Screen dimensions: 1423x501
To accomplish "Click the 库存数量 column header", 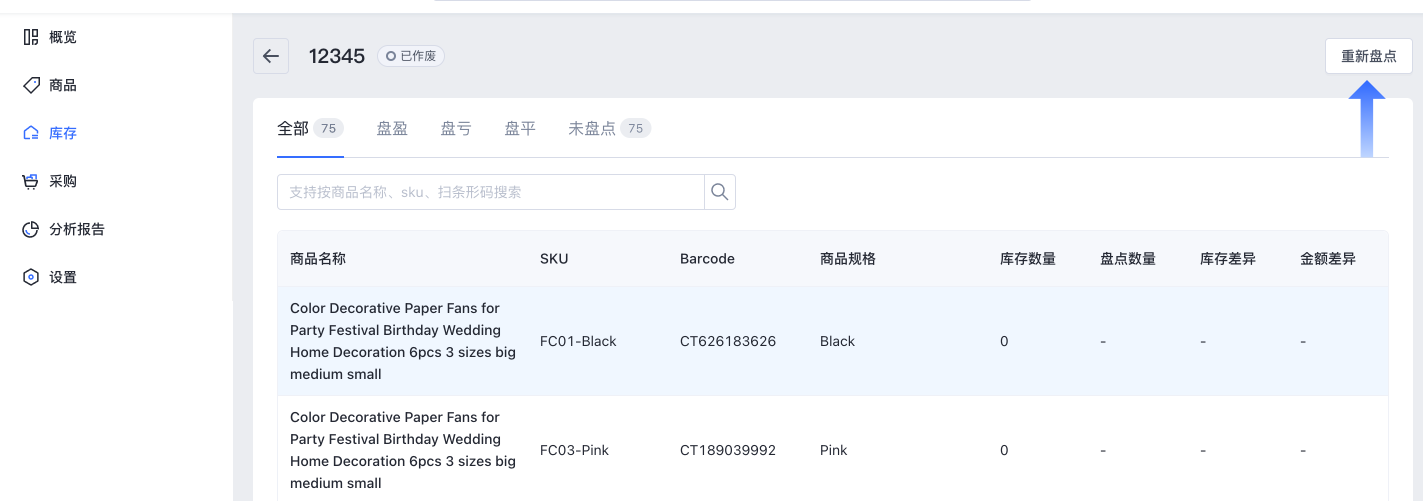I will click(1028, 258).
